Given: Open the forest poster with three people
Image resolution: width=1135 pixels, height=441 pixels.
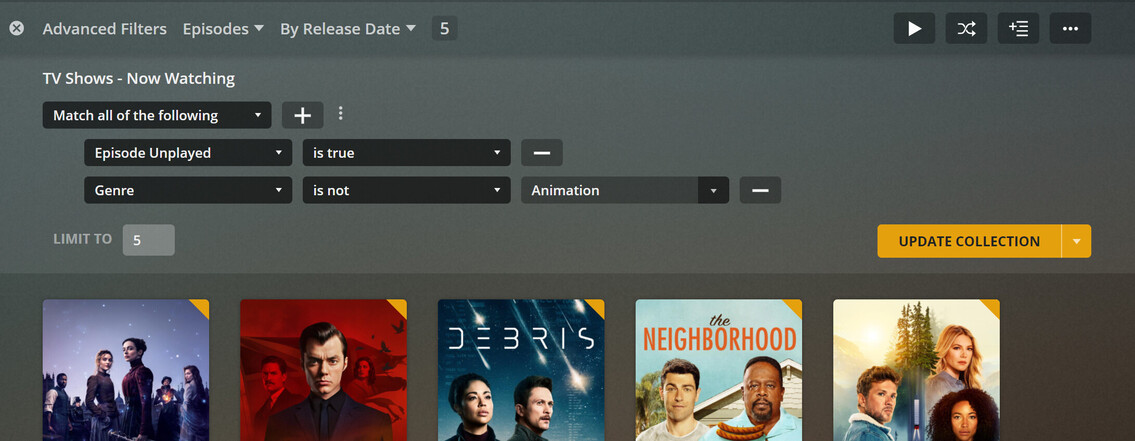Looking at the screenshot, I should (916, 370).
